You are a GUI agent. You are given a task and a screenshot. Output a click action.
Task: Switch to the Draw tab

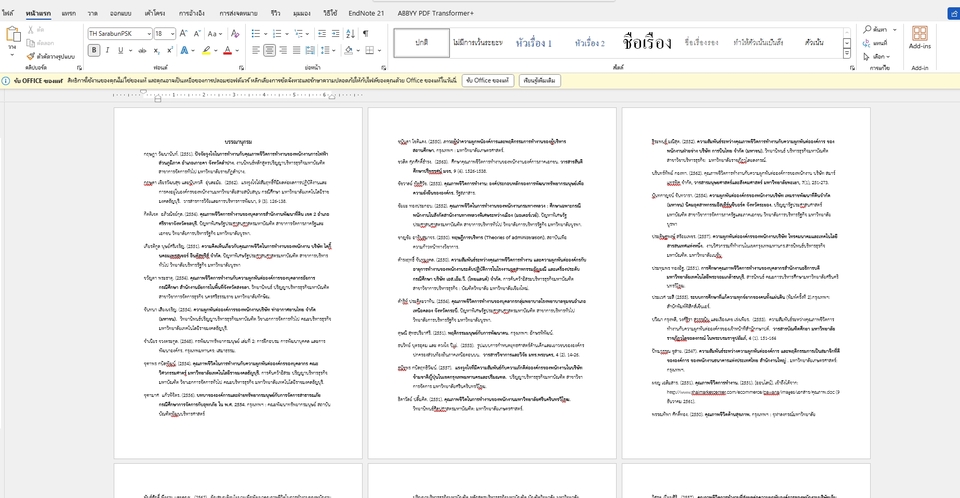(92, 13)
